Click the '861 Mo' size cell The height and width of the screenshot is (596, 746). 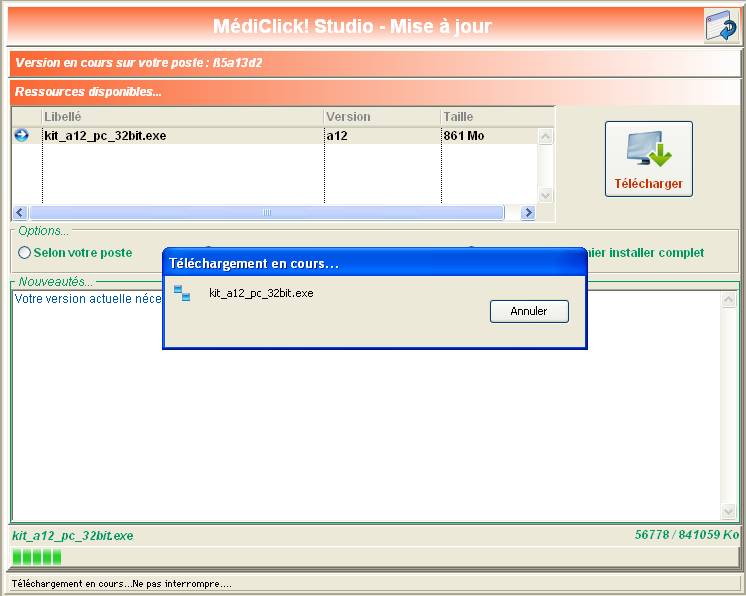[x=463, y=136]
